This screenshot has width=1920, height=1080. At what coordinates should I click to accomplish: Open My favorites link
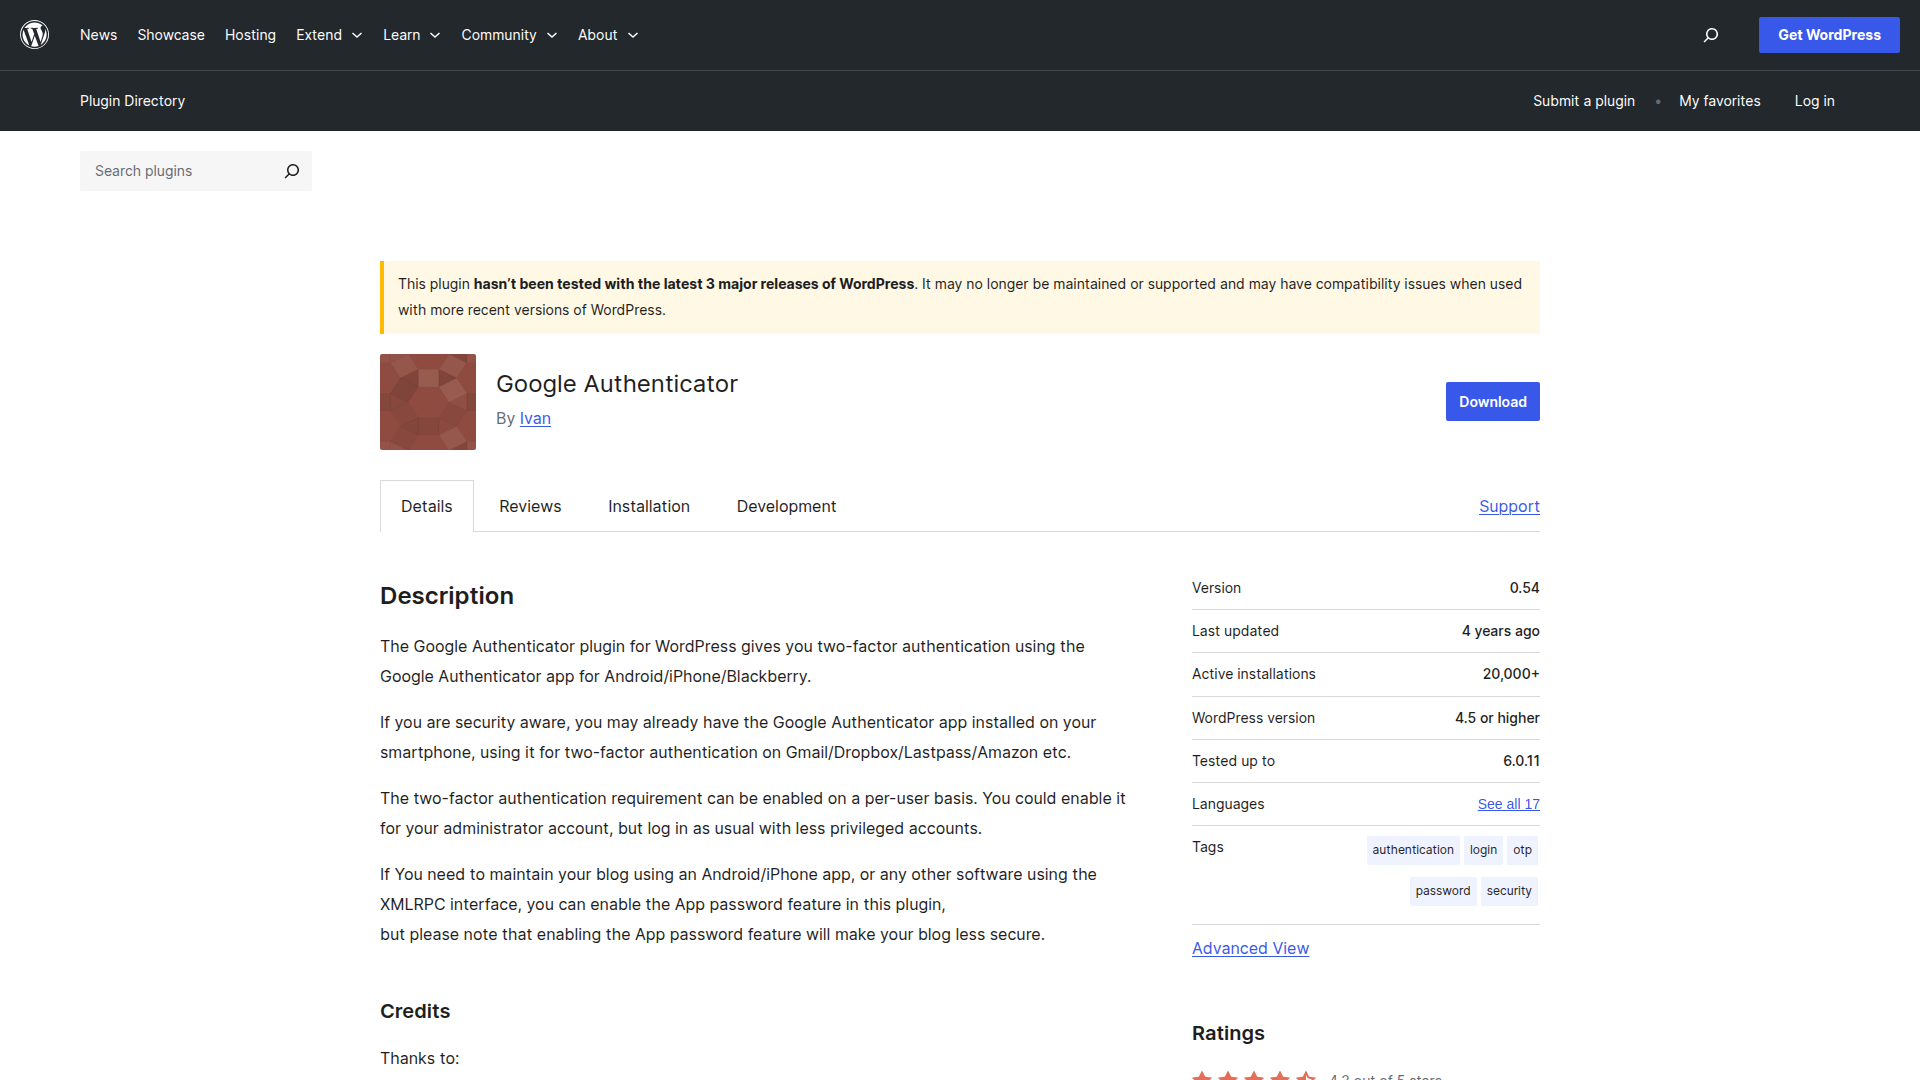(1720, 101)
